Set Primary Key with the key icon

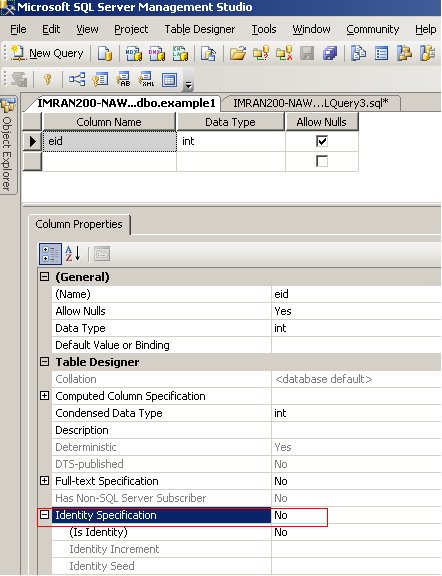[47, 79]
